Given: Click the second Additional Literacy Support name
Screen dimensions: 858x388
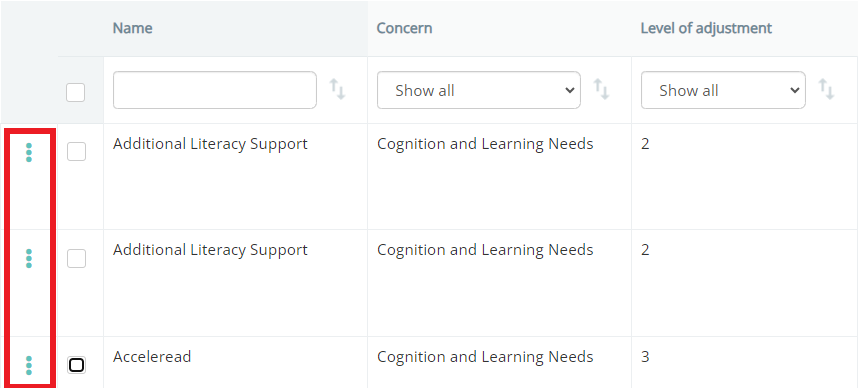Looking at the screenshot, I should click(x=210, y=250).
